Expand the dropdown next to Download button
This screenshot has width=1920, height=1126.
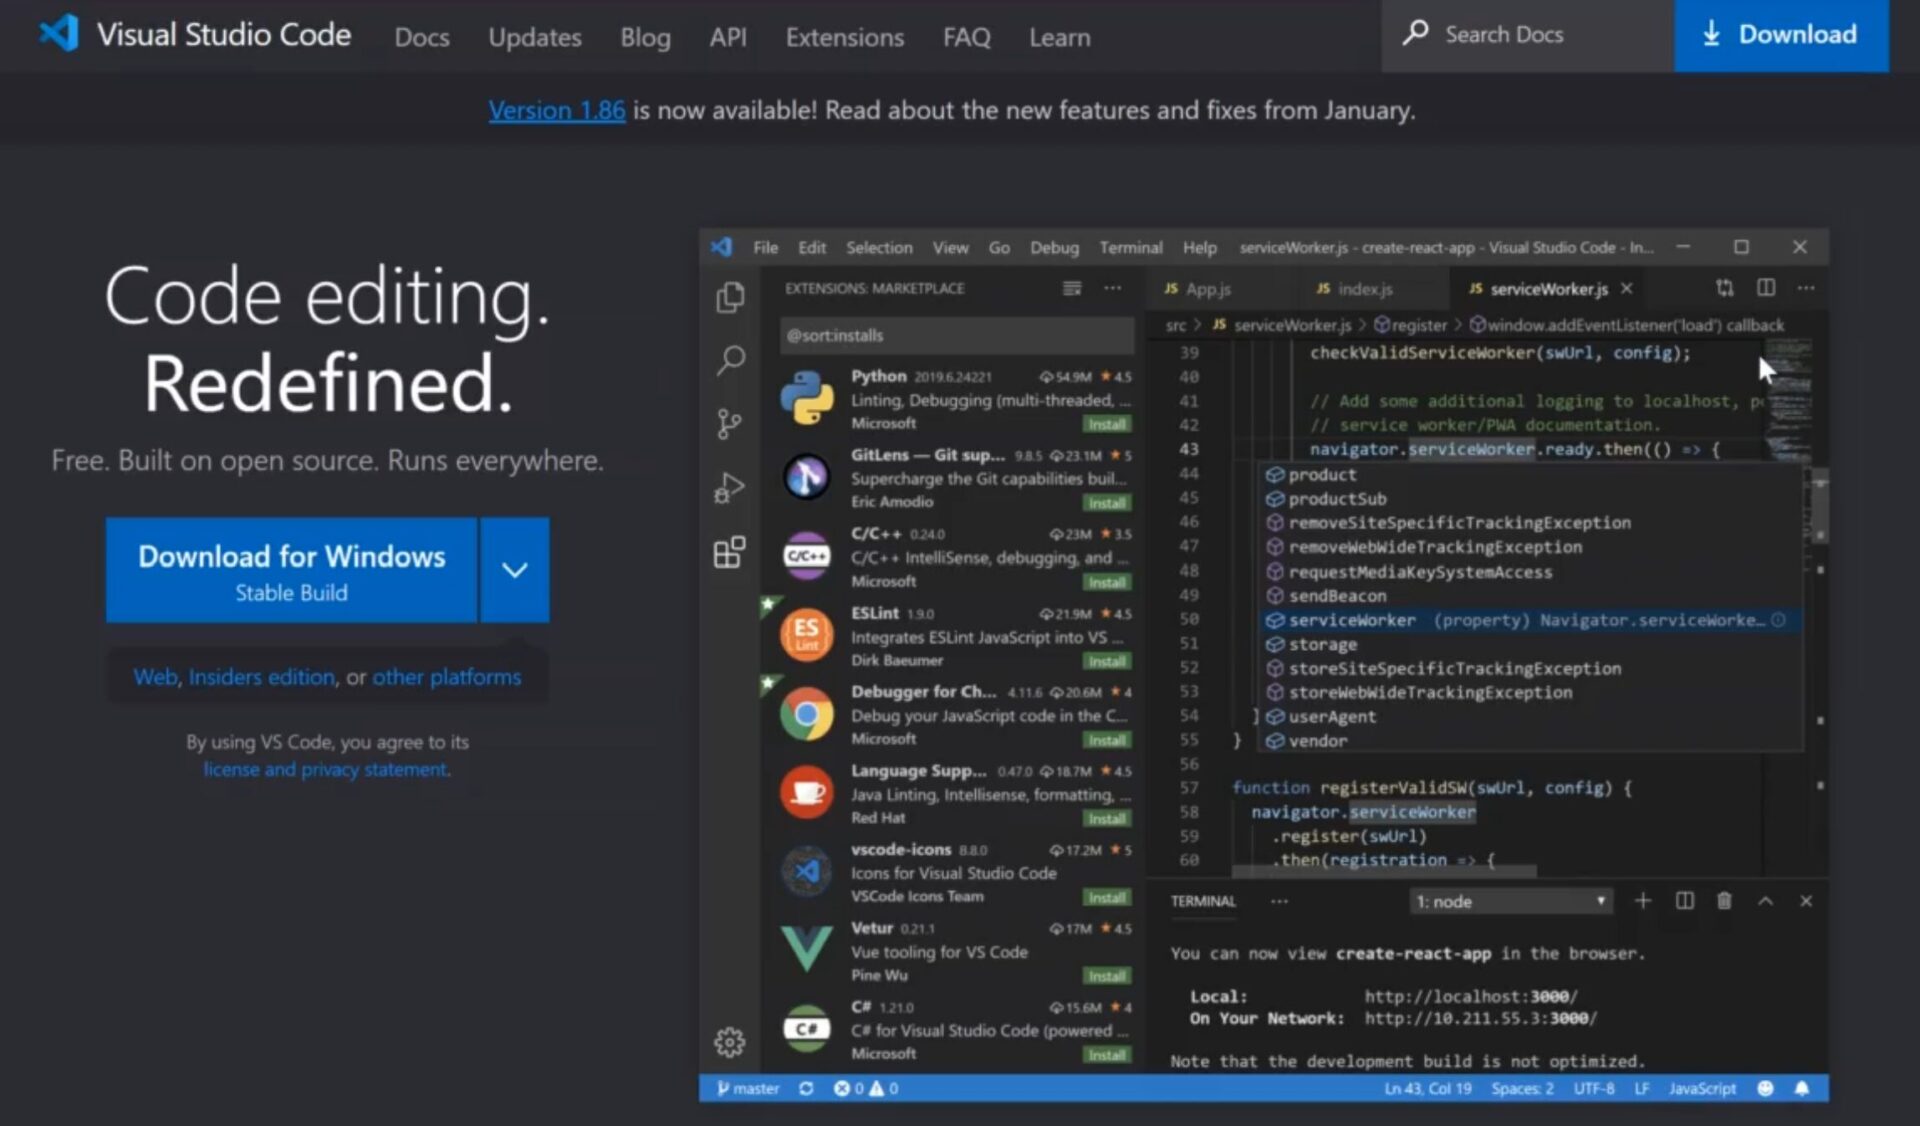[x=515, y=570]
